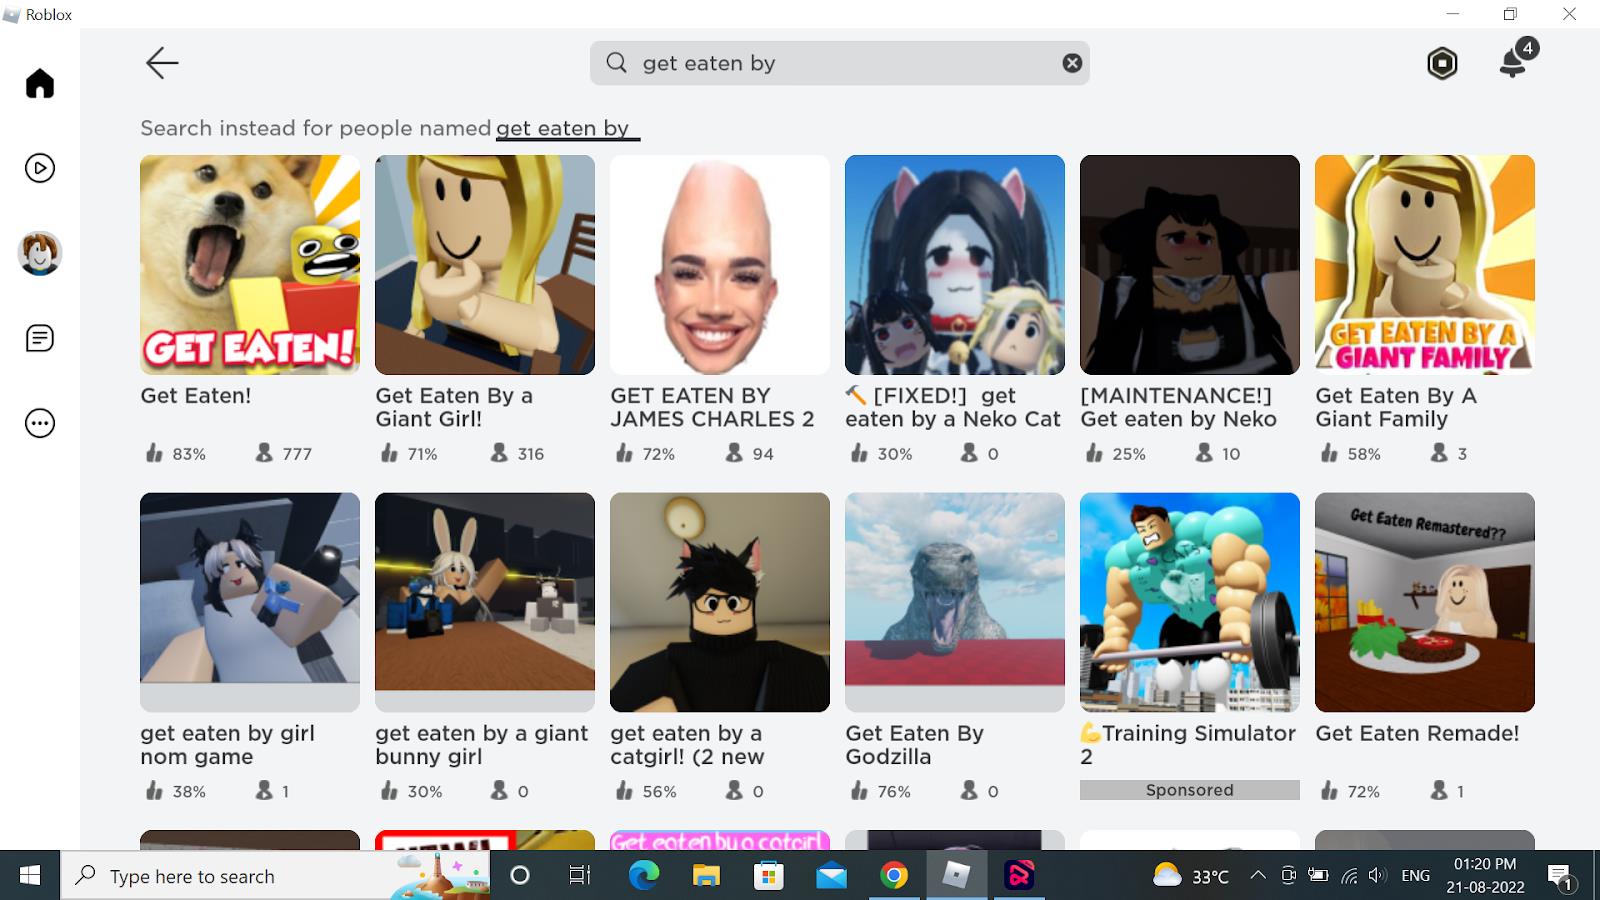The height and width of the screenshot is (900, 1600).
Task: Click the back arrow
Action: point(162,63)
